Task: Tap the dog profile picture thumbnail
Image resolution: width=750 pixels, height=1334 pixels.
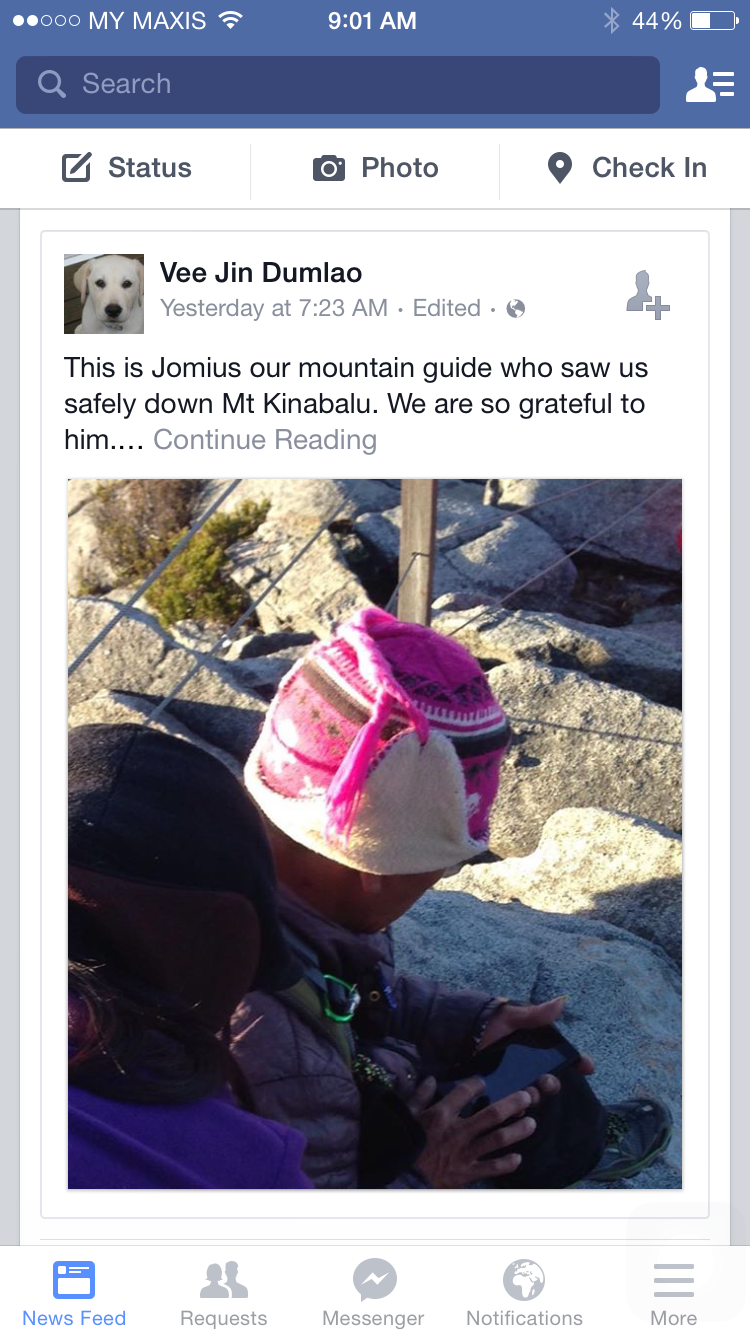Action: pyautogui.click(x=104, y=294)
